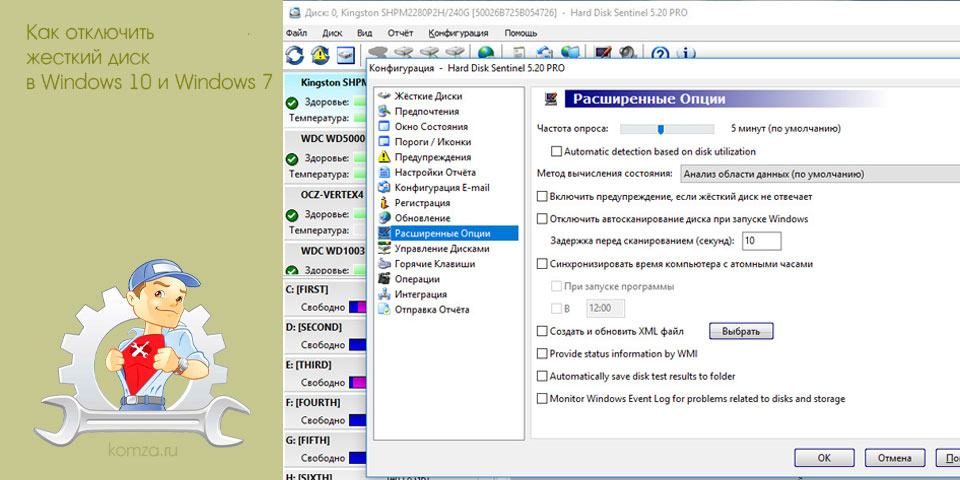
Task: Tick Отключить автосканирование диска при запуске Windows
Action: click(x=541, y=219)
